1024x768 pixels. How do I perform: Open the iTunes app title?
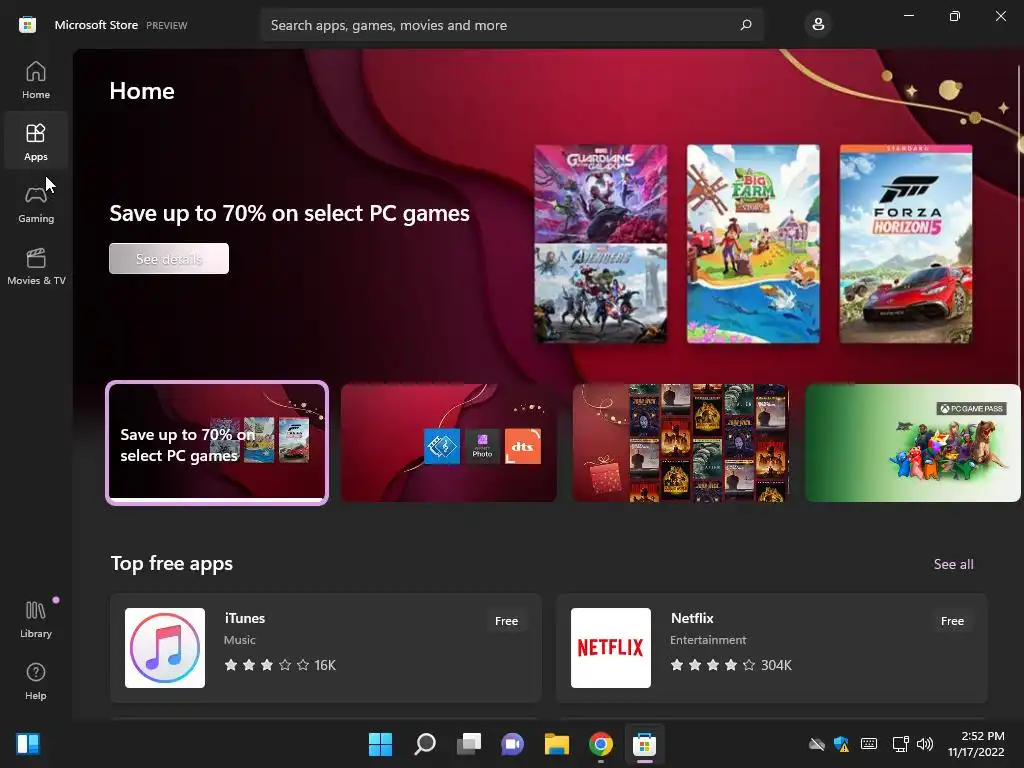coord(245,618)
